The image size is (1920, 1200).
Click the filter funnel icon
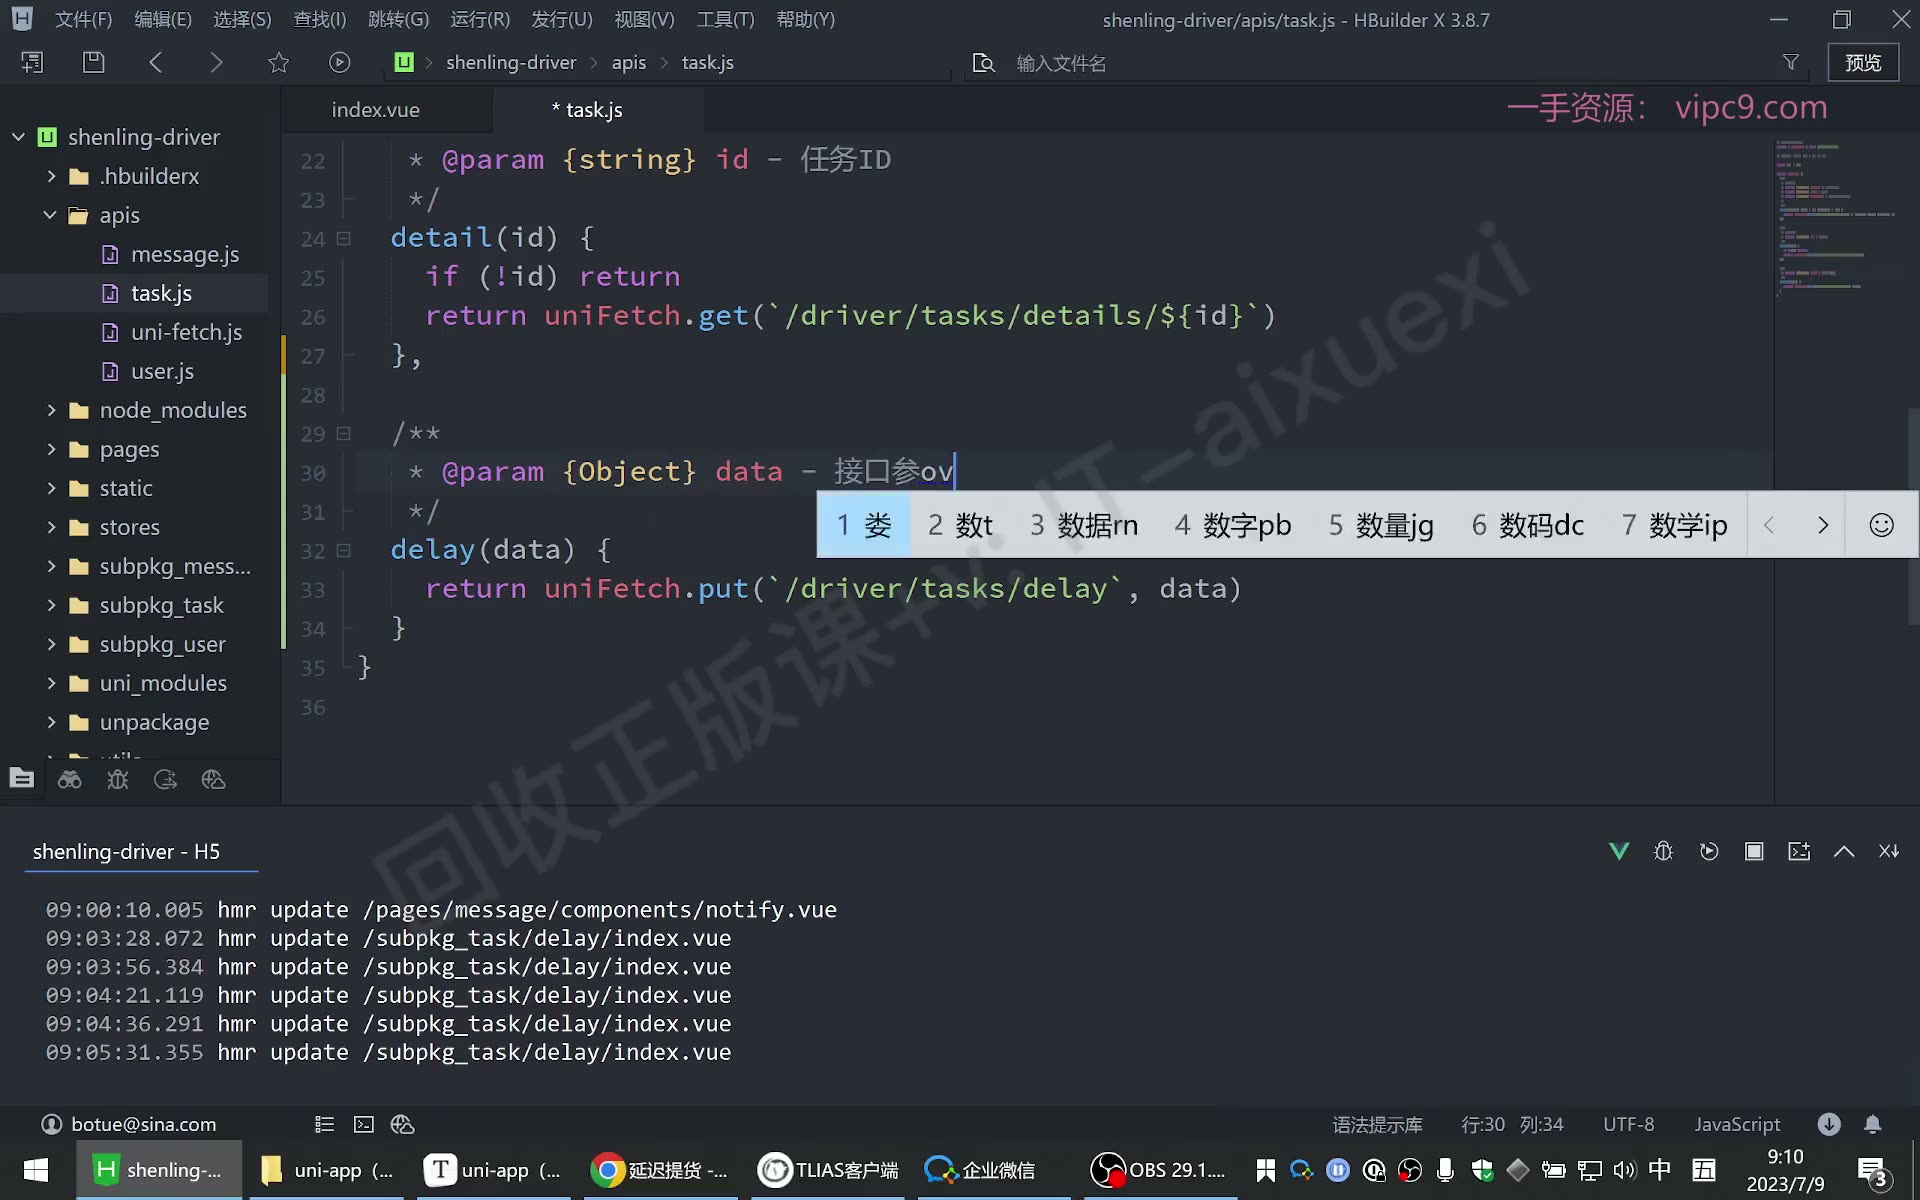(1791, 62)
